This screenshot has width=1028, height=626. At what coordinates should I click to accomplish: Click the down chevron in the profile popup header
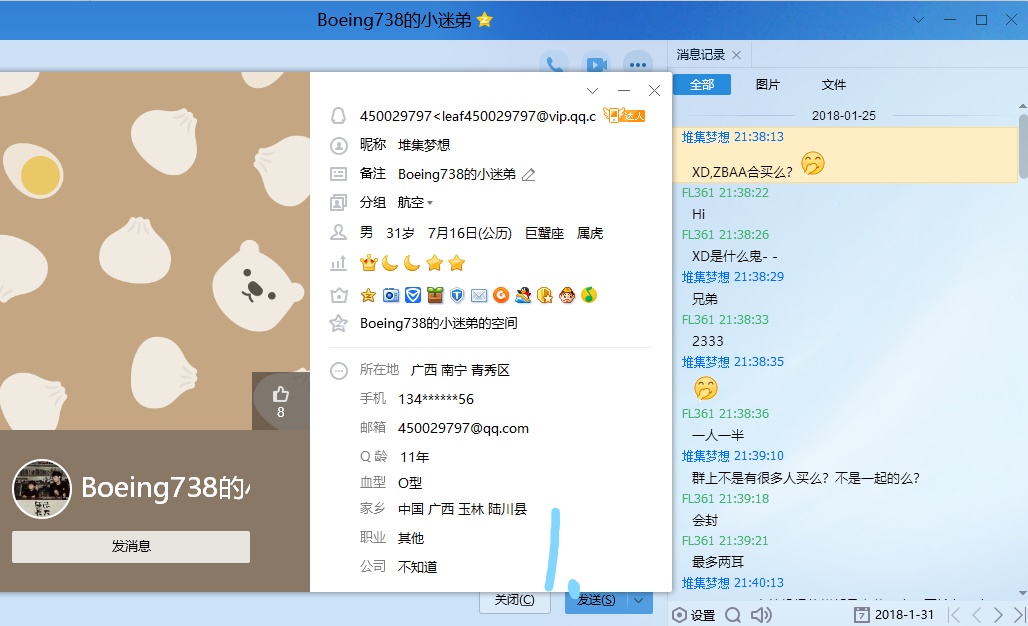592,91
